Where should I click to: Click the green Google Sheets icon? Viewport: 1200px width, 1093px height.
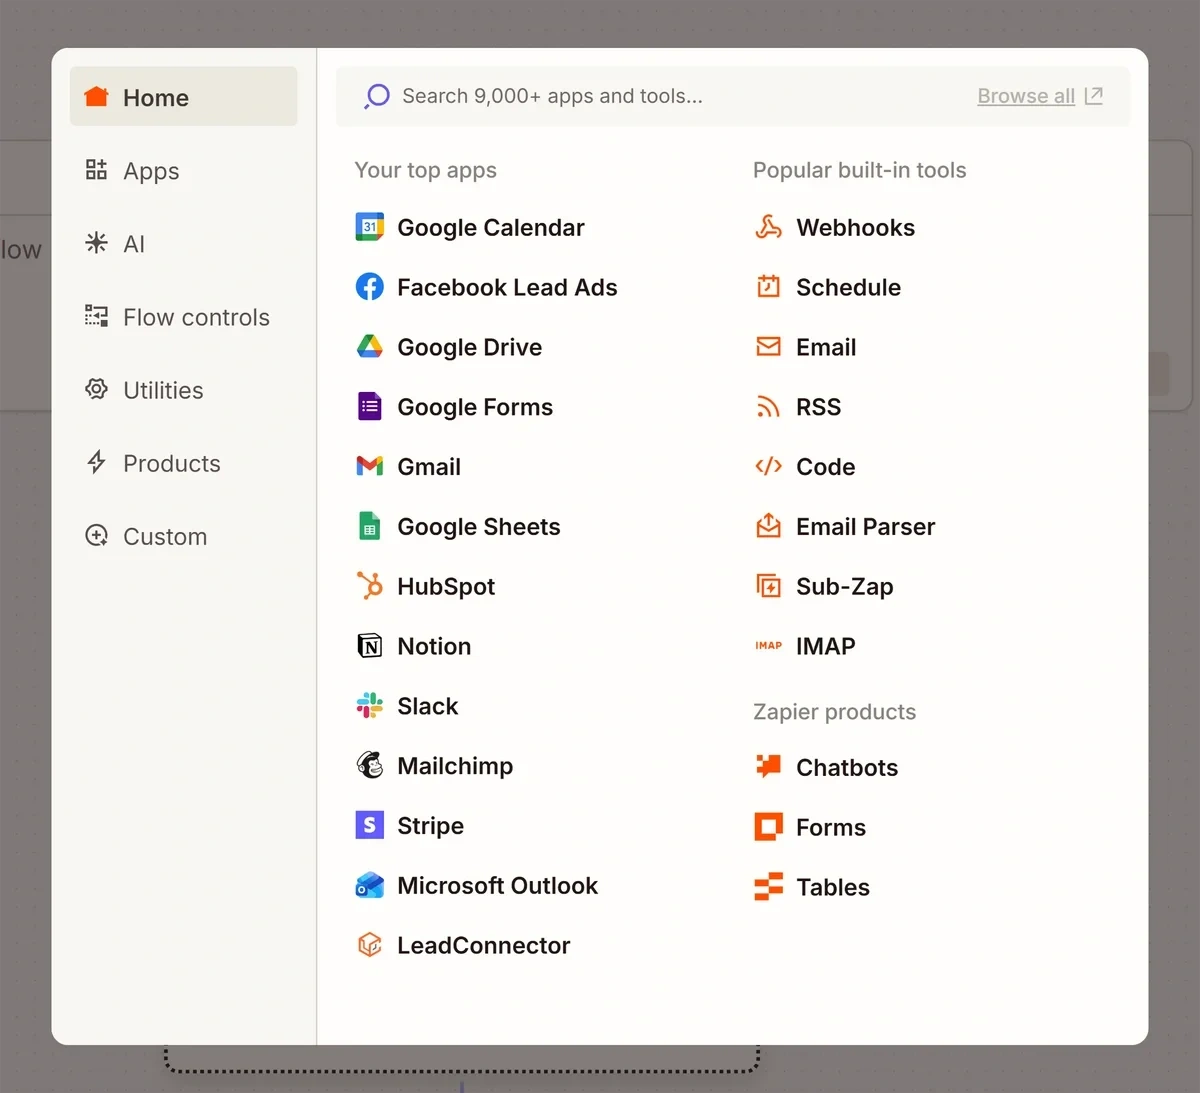pyautogui.click(x=370, y=526)
